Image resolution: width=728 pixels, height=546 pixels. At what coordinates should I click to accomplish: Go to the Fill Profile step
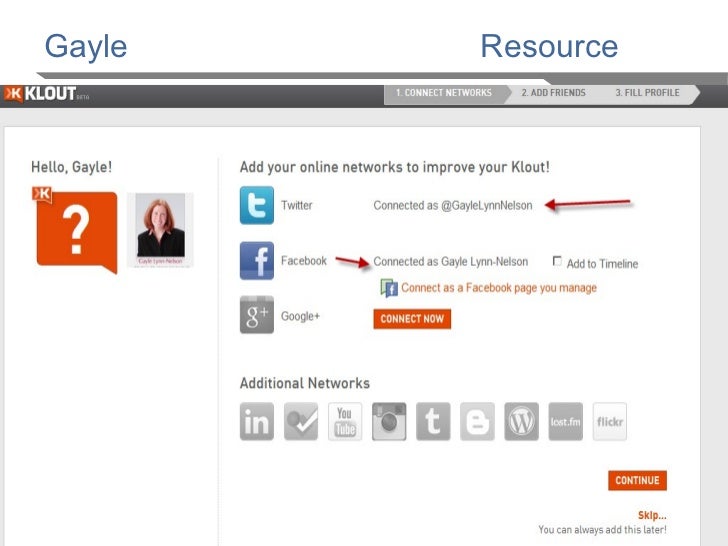(647, 93)
